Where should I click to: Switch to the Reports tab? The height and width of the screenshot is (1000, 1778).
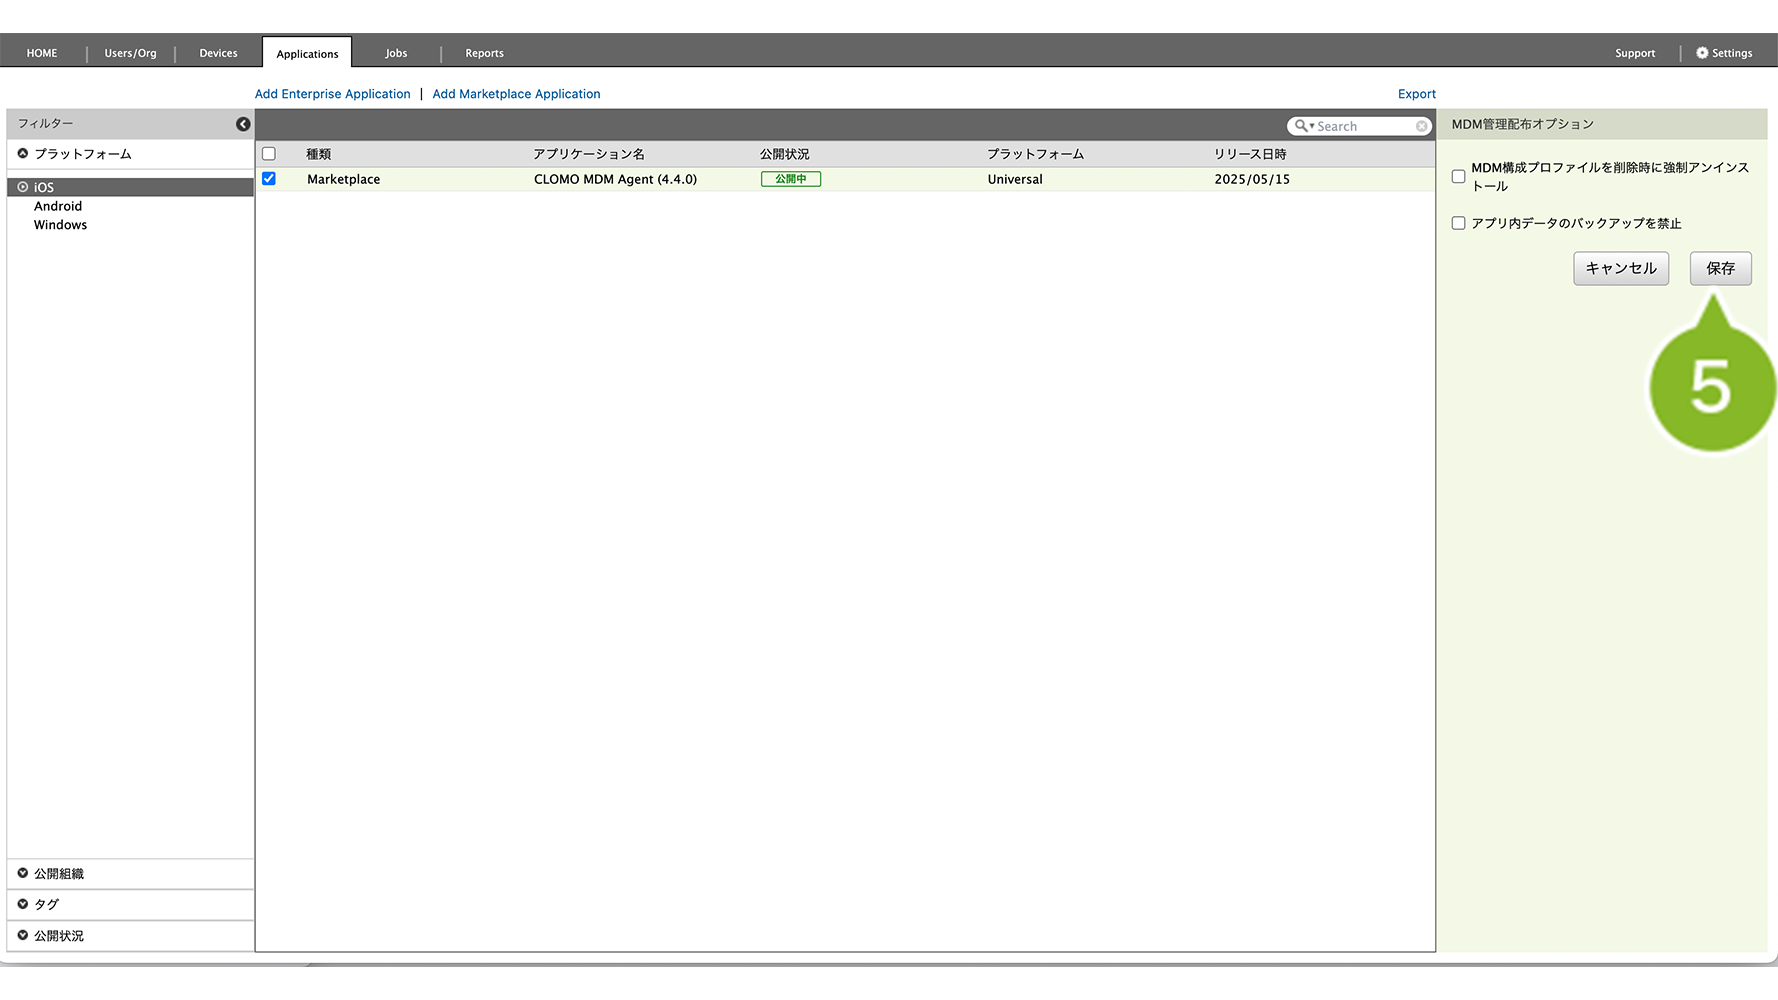coord(484,53)
